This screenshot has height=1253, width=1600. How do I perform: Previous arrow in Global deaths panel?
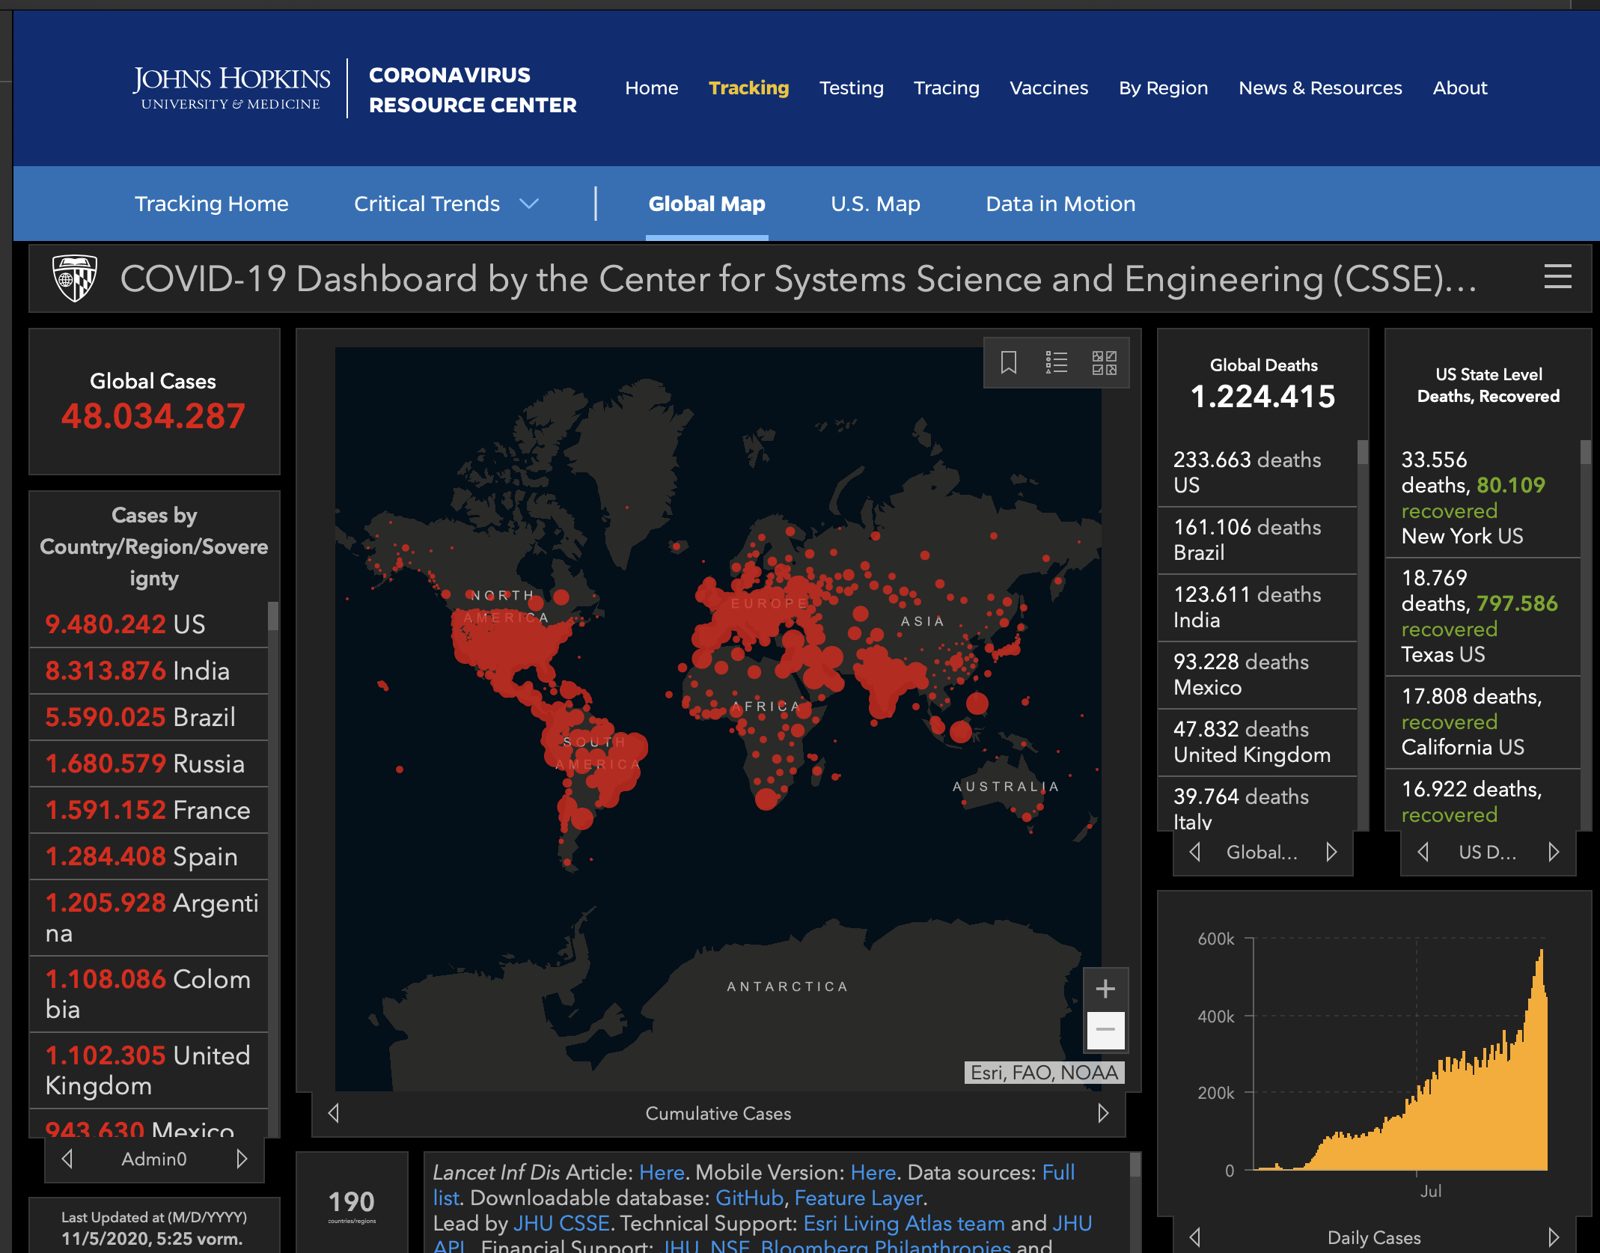(x=1195, y=852)
